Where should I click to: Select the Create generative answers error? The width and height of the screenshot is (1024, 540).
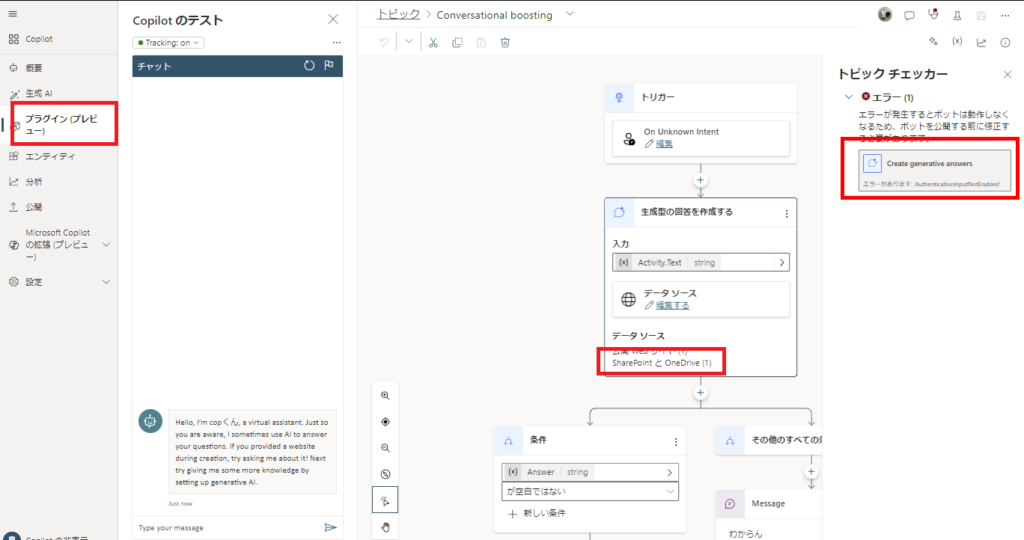click(x=935, y=170)
